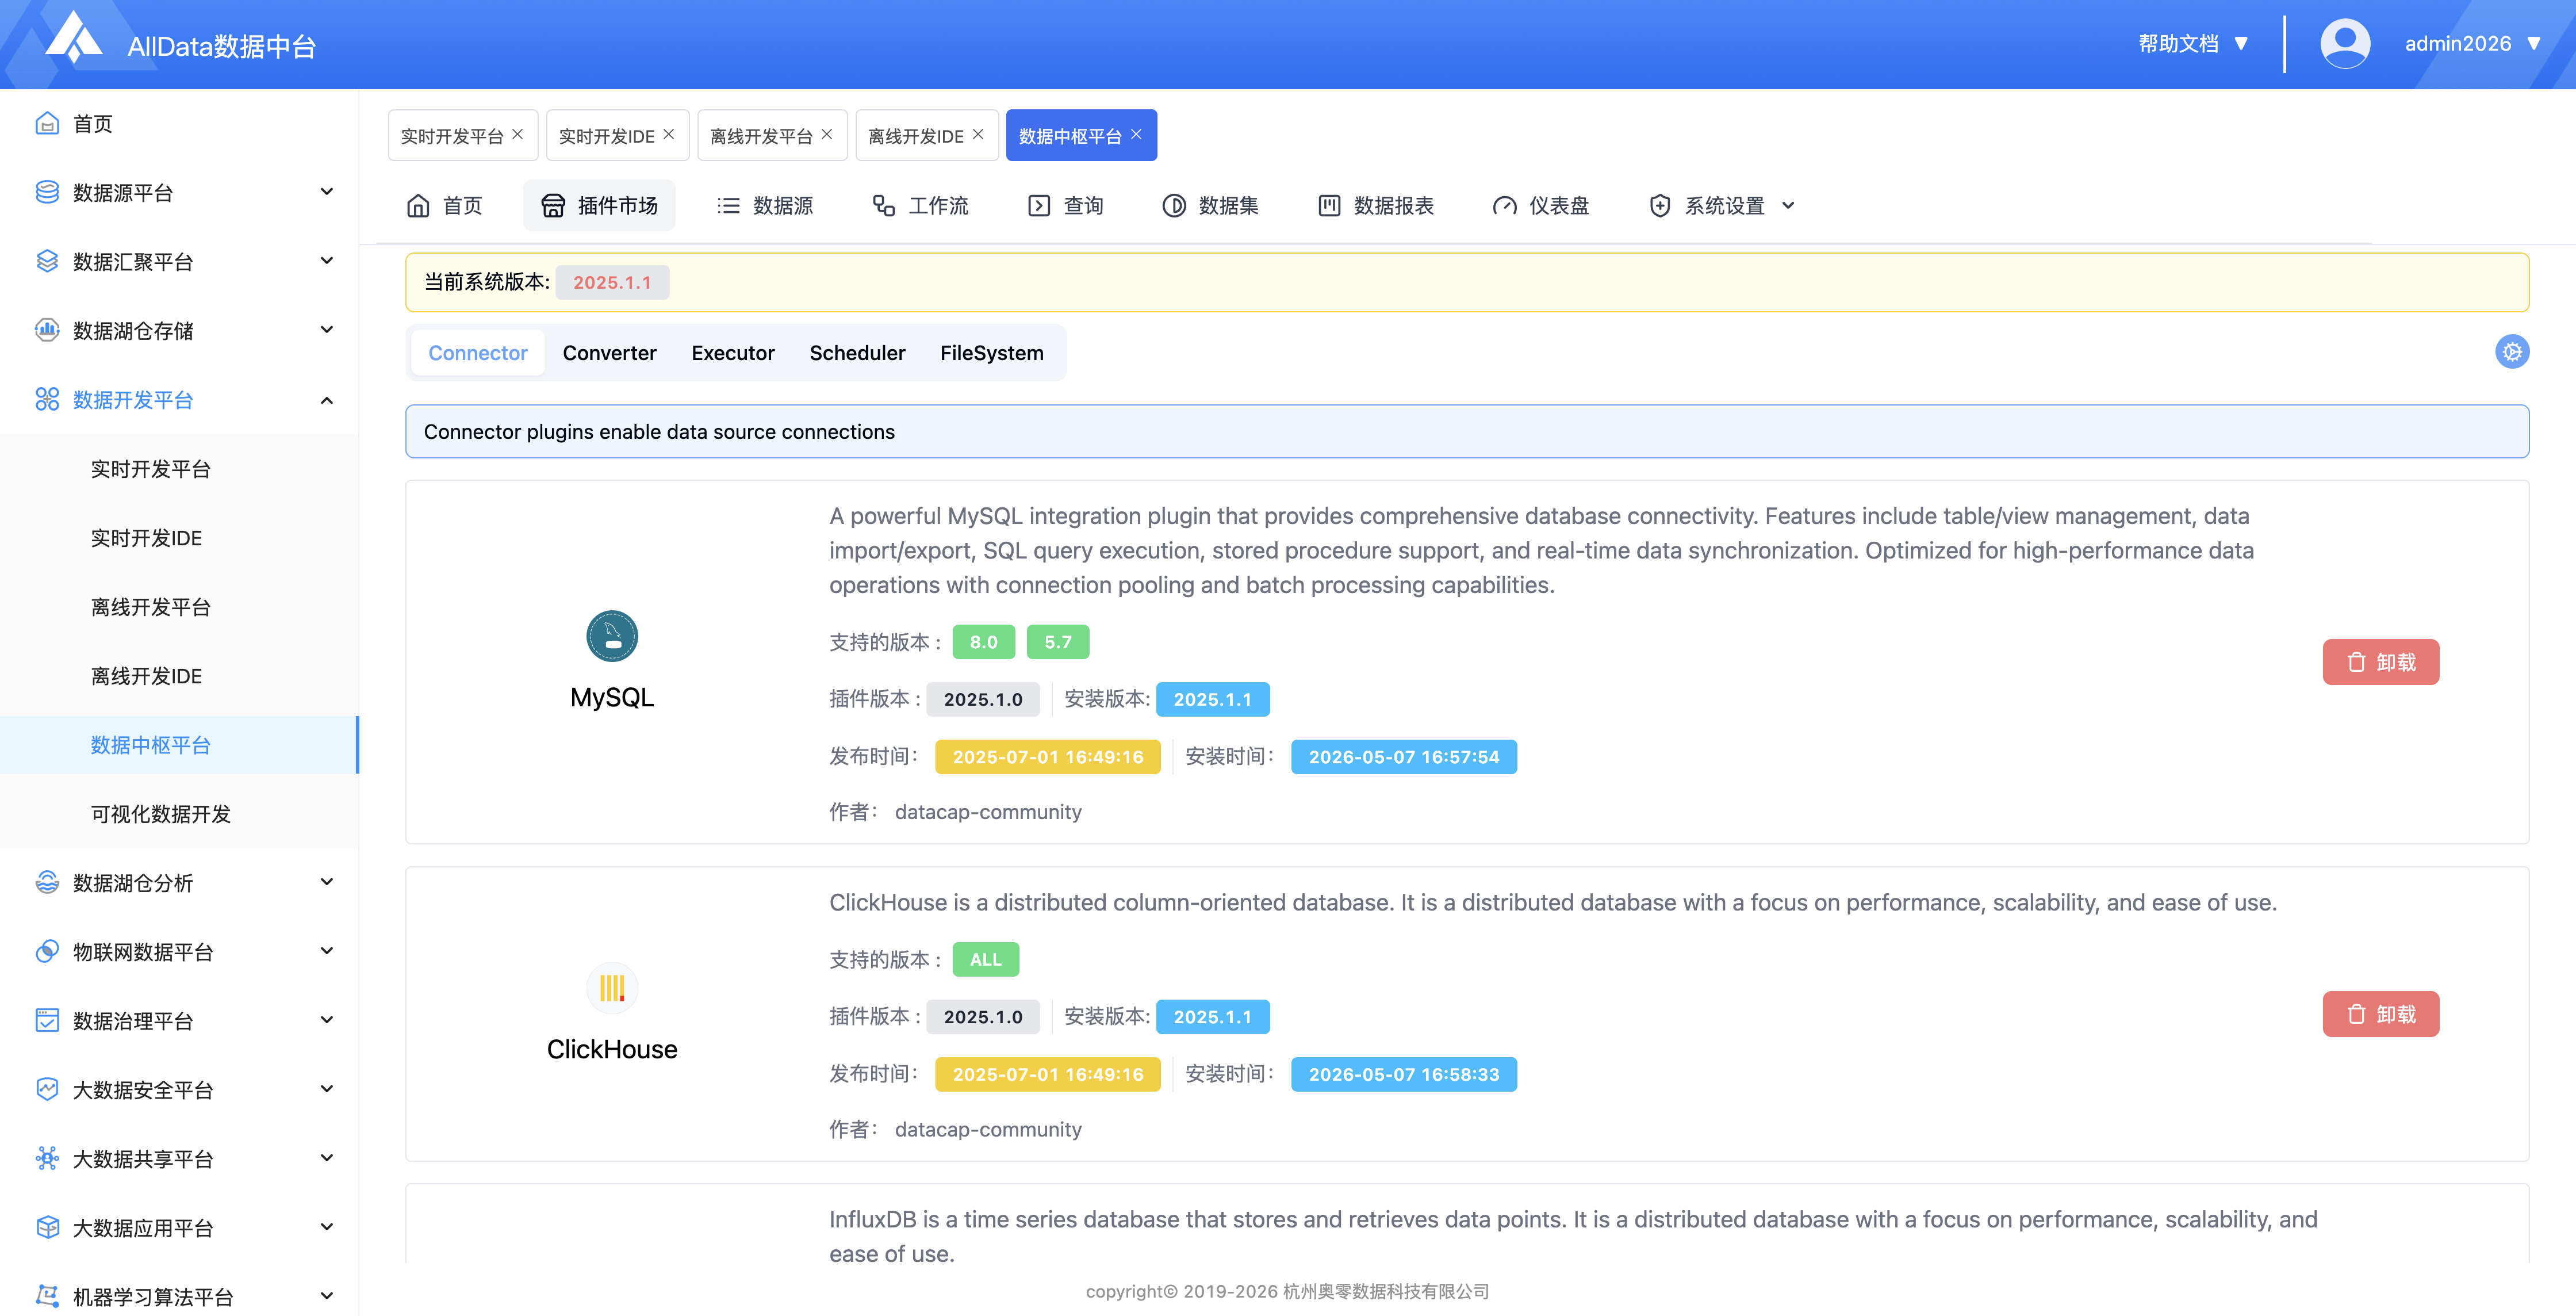Click the plugin market settings gear icon
2576x1316 pixels.
pyautogui.click(x=2512, y=352)
